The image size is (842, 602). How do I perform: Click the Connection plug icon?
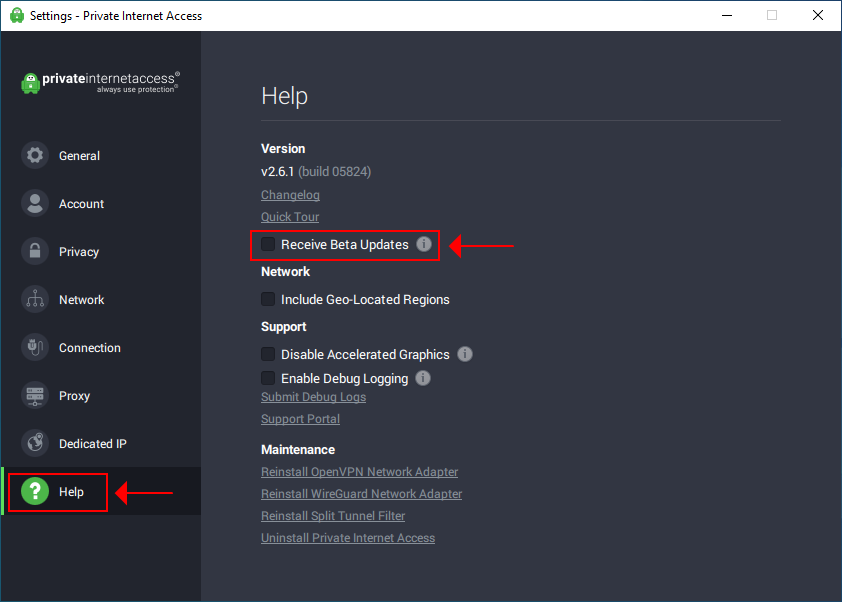(35, 348)
